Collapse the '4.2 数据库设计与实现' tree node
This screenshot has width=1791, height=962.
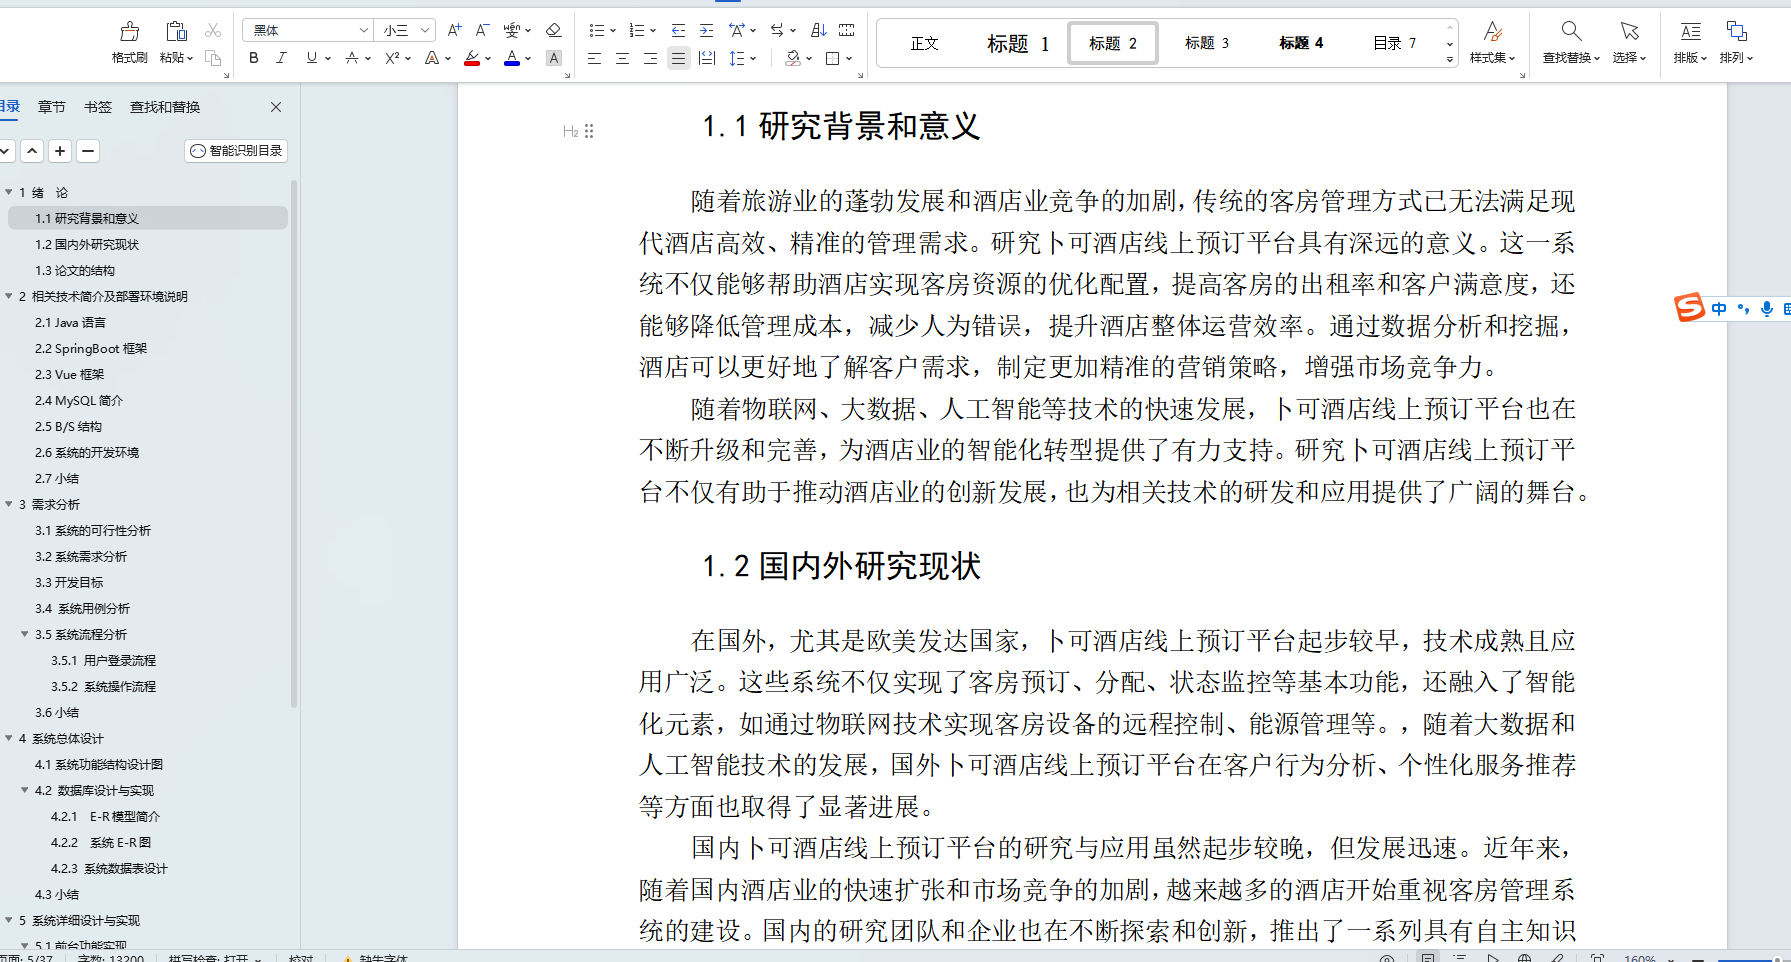click(25, 790)
